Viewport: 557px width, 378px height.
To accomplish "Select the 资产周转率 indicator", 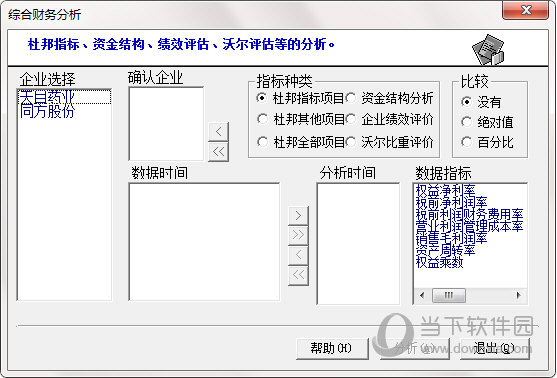I will pos(445,250).
